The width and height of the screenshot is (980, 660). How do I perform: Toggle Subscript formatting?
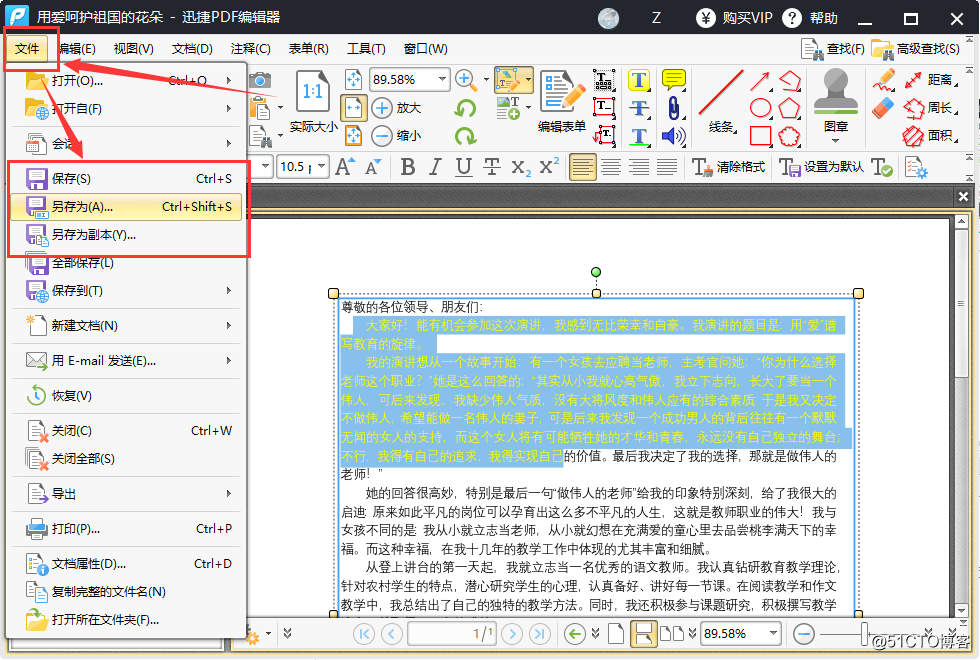pos(520,168)
